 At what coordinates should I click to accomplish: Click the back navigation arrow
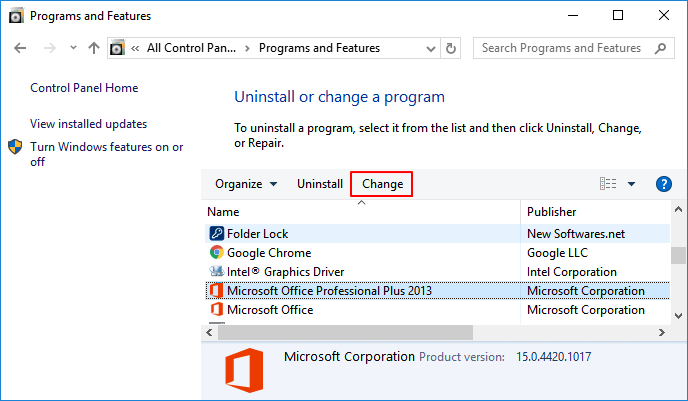click(21, 48)
